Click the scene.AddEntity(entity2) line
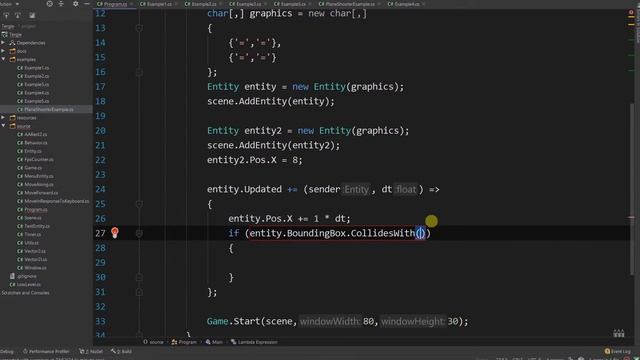 [x=273, y=145]
